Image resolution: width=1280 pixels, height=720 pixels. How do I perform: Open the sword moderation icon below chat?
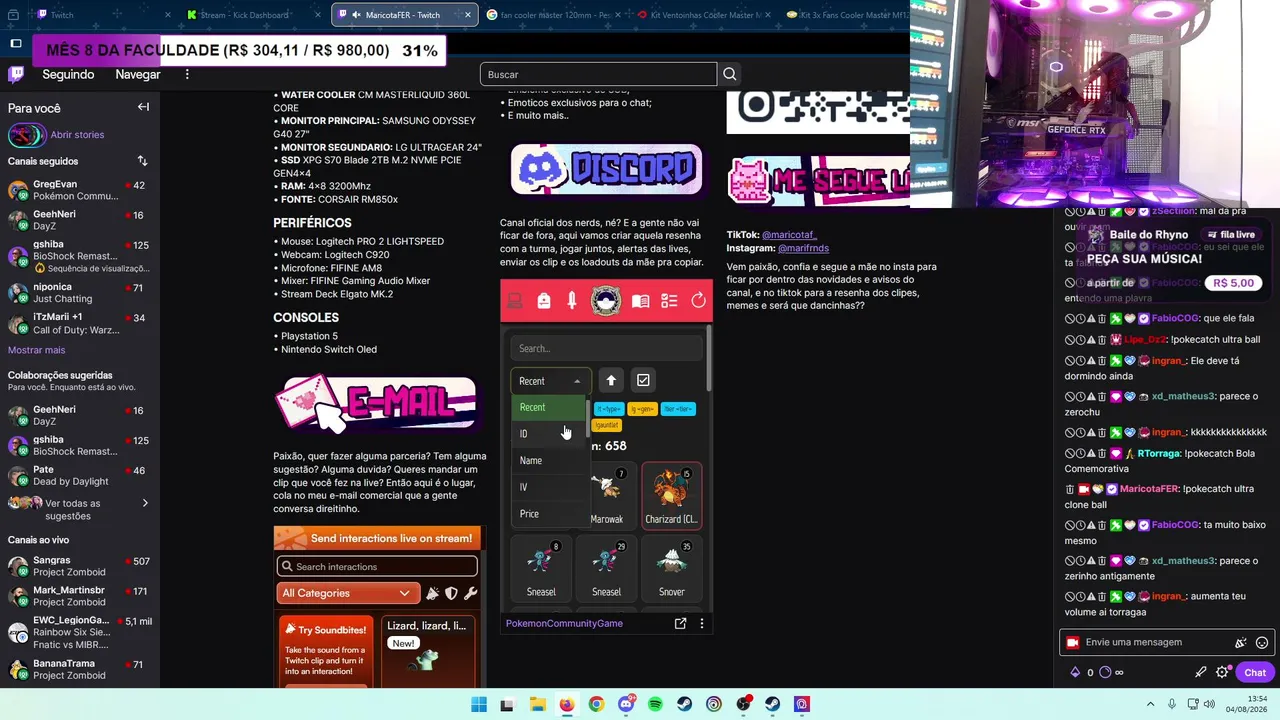(x=1201, y=672)
